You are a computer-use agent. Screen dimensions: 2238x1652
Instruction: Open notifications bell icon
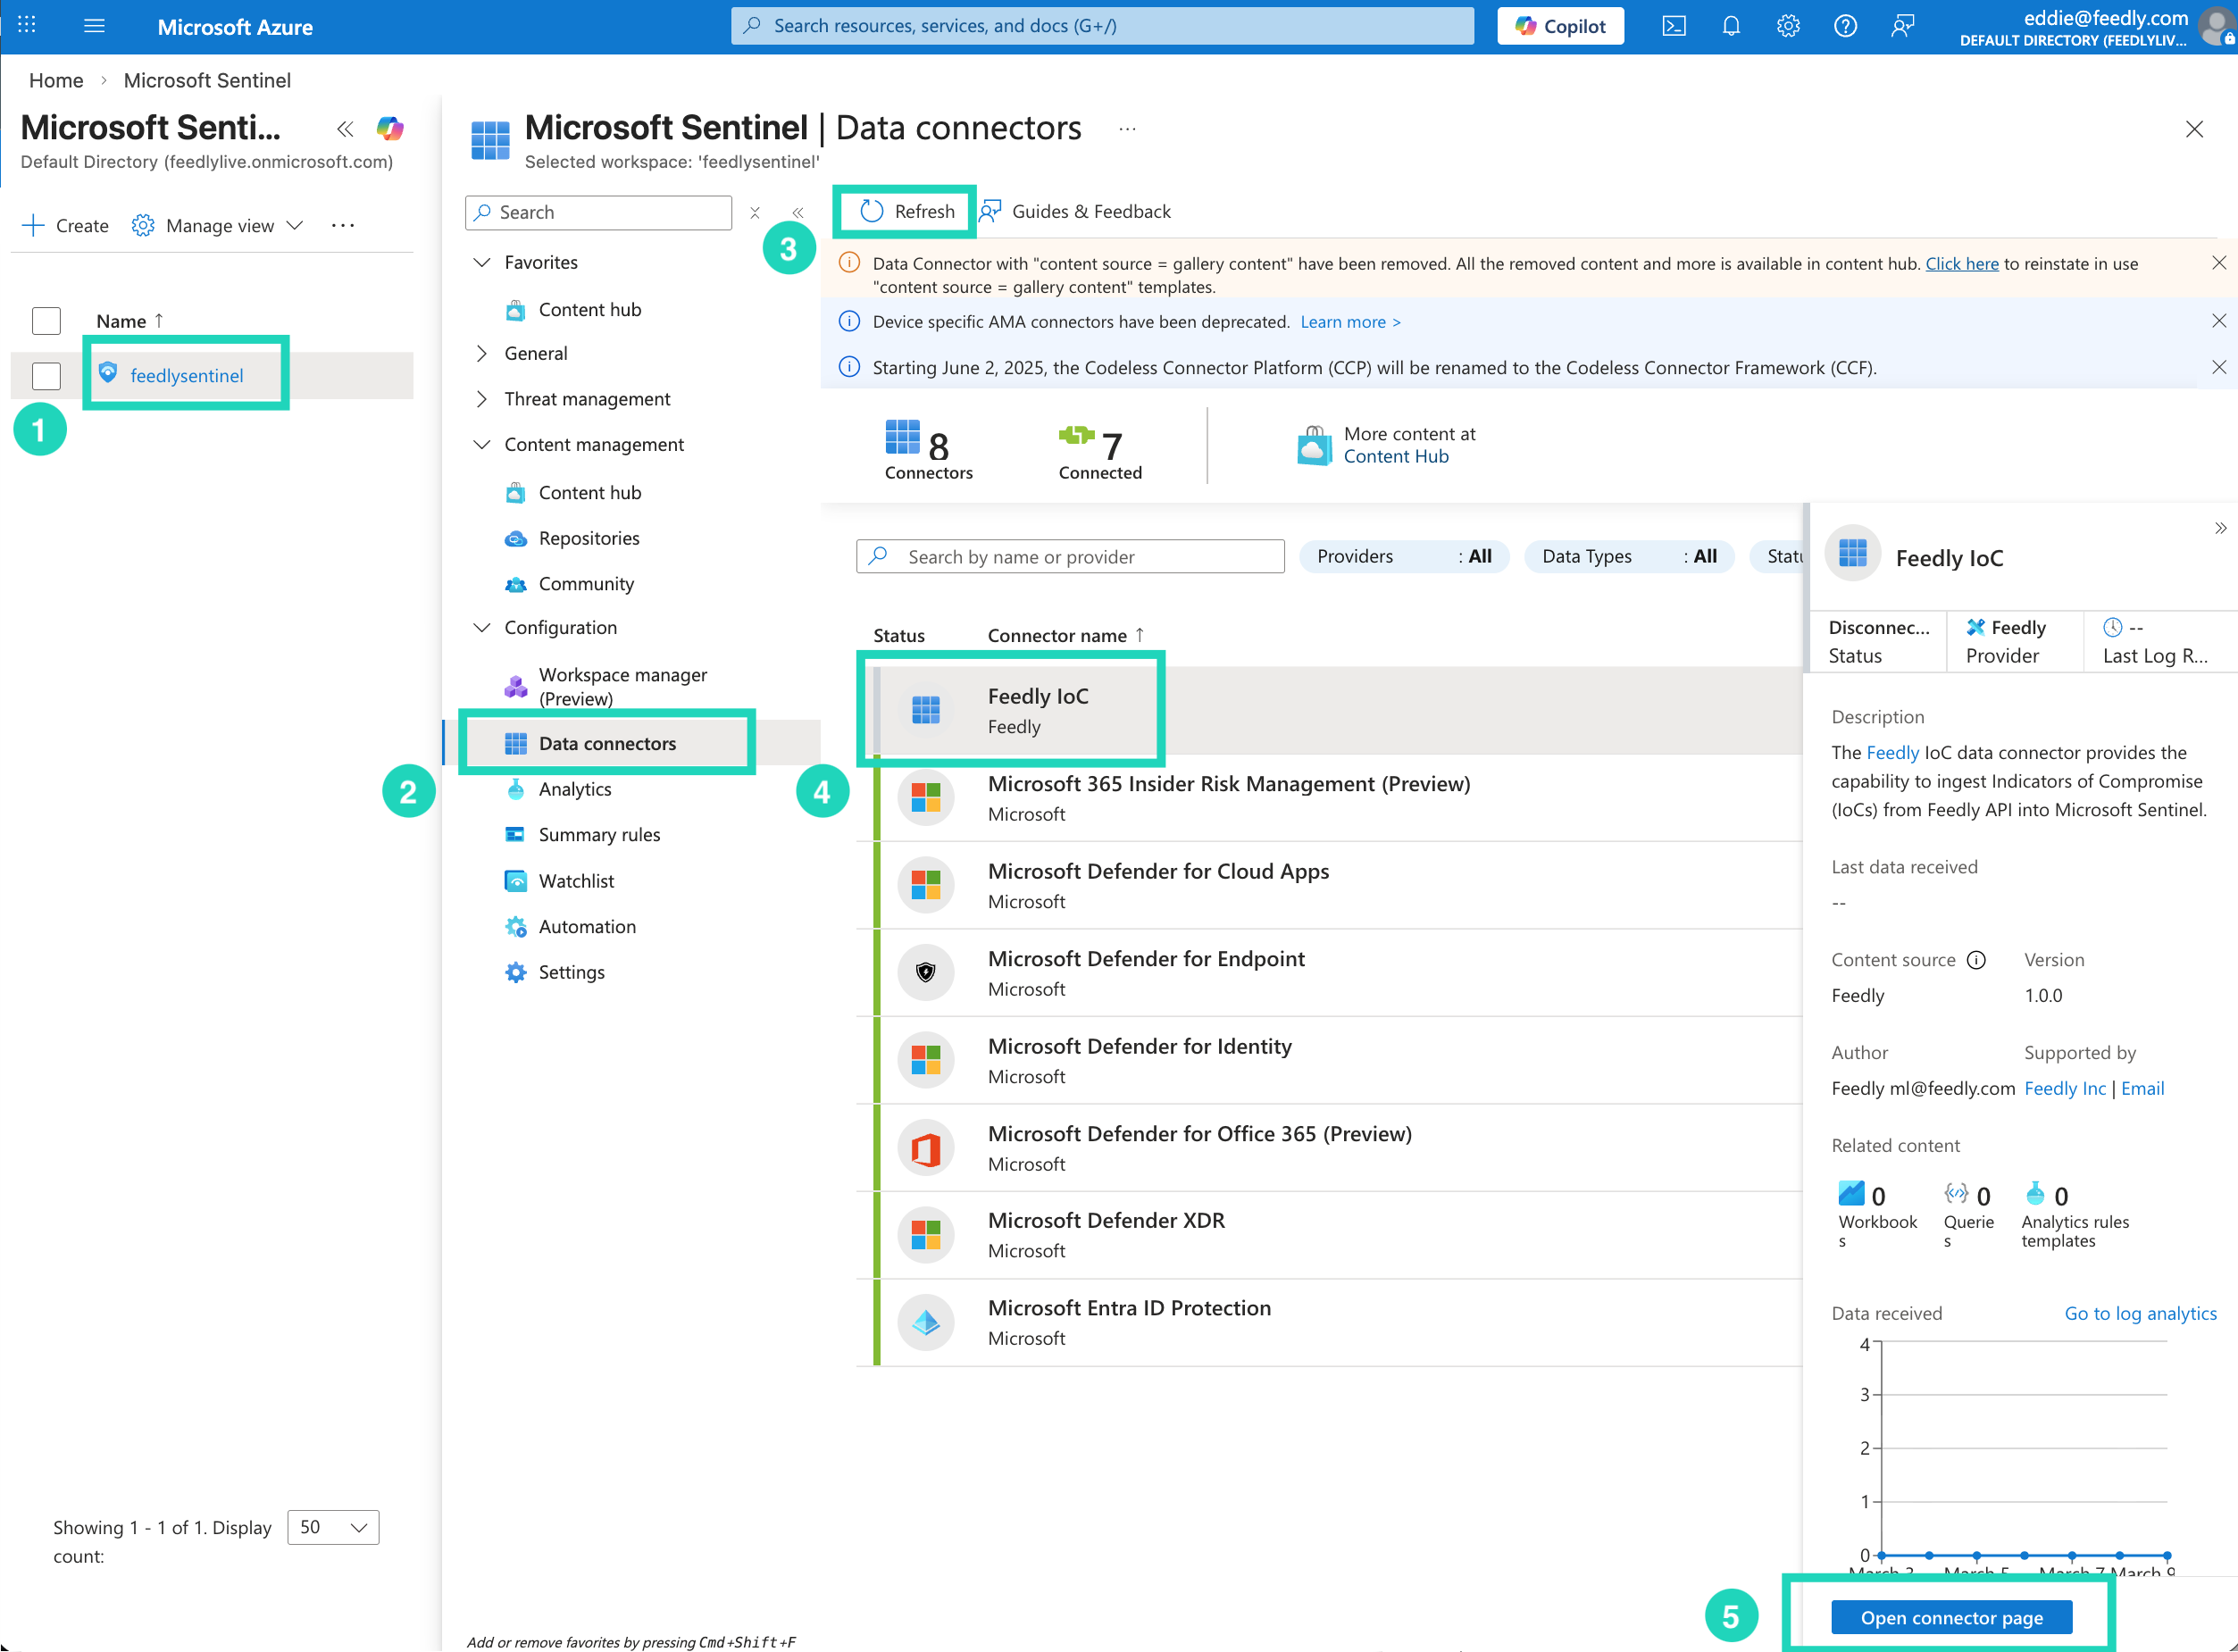tap(1731, 26)
